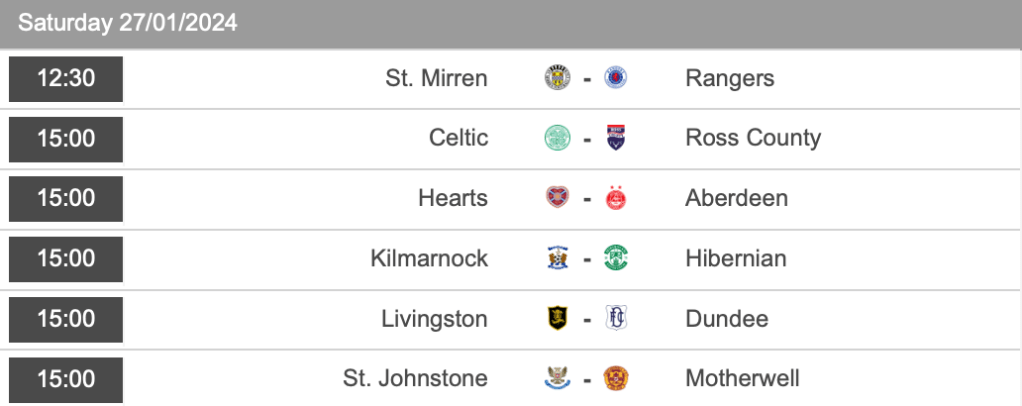1022x406 pixels.
Task: Click the Dundee club crest
Action: point(615,318)
